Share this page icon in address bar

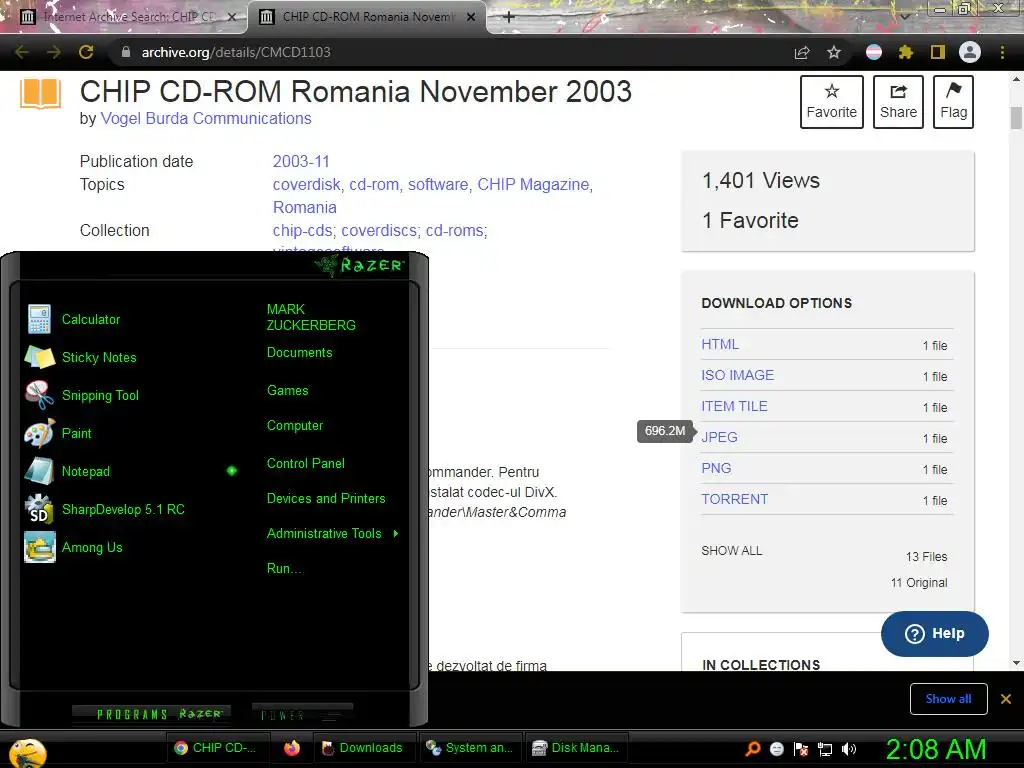click(802, 52)
